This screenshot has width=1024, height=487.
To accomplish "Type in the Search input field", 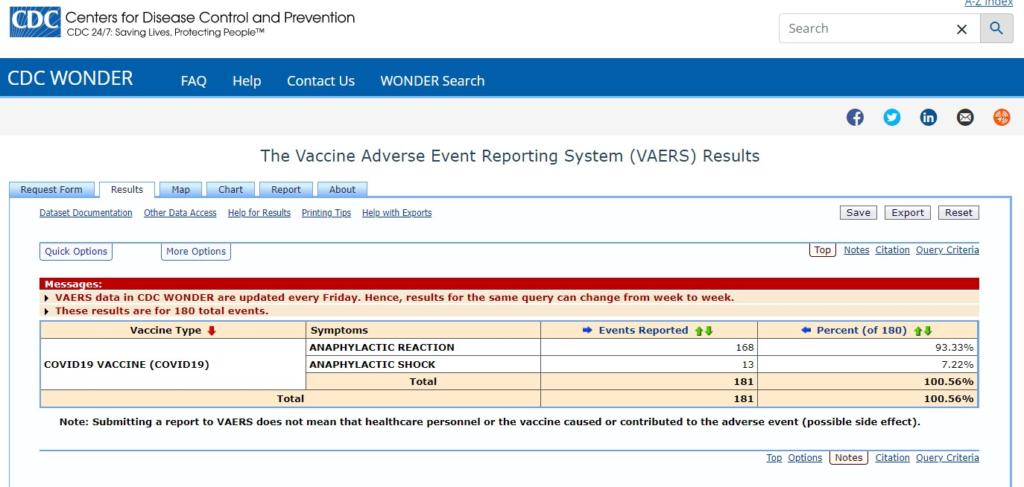I will pos(865,29).
